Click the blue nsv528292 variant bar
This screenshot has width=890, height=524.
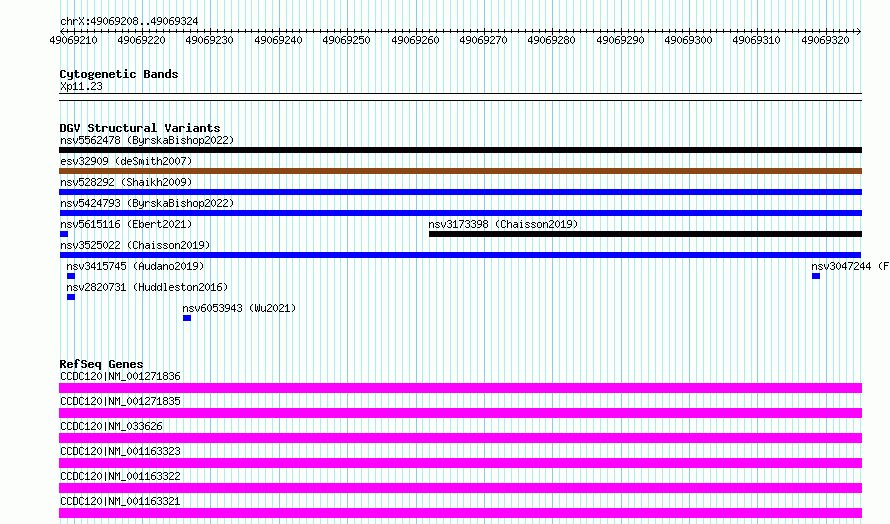pos(460,192)
